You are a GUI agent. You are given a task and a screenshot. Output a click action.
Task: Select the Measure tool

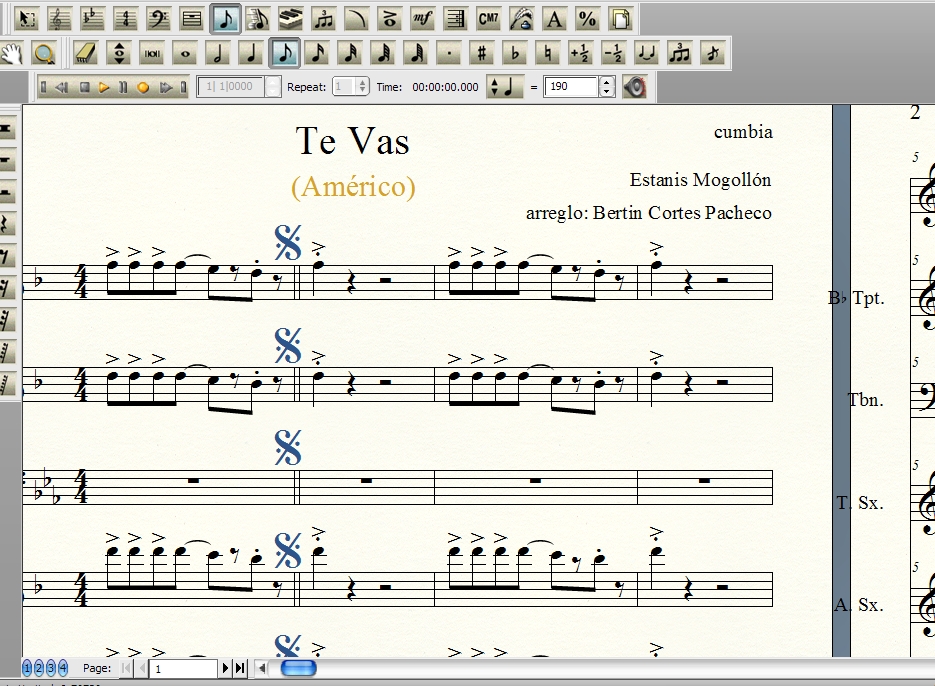191,19
